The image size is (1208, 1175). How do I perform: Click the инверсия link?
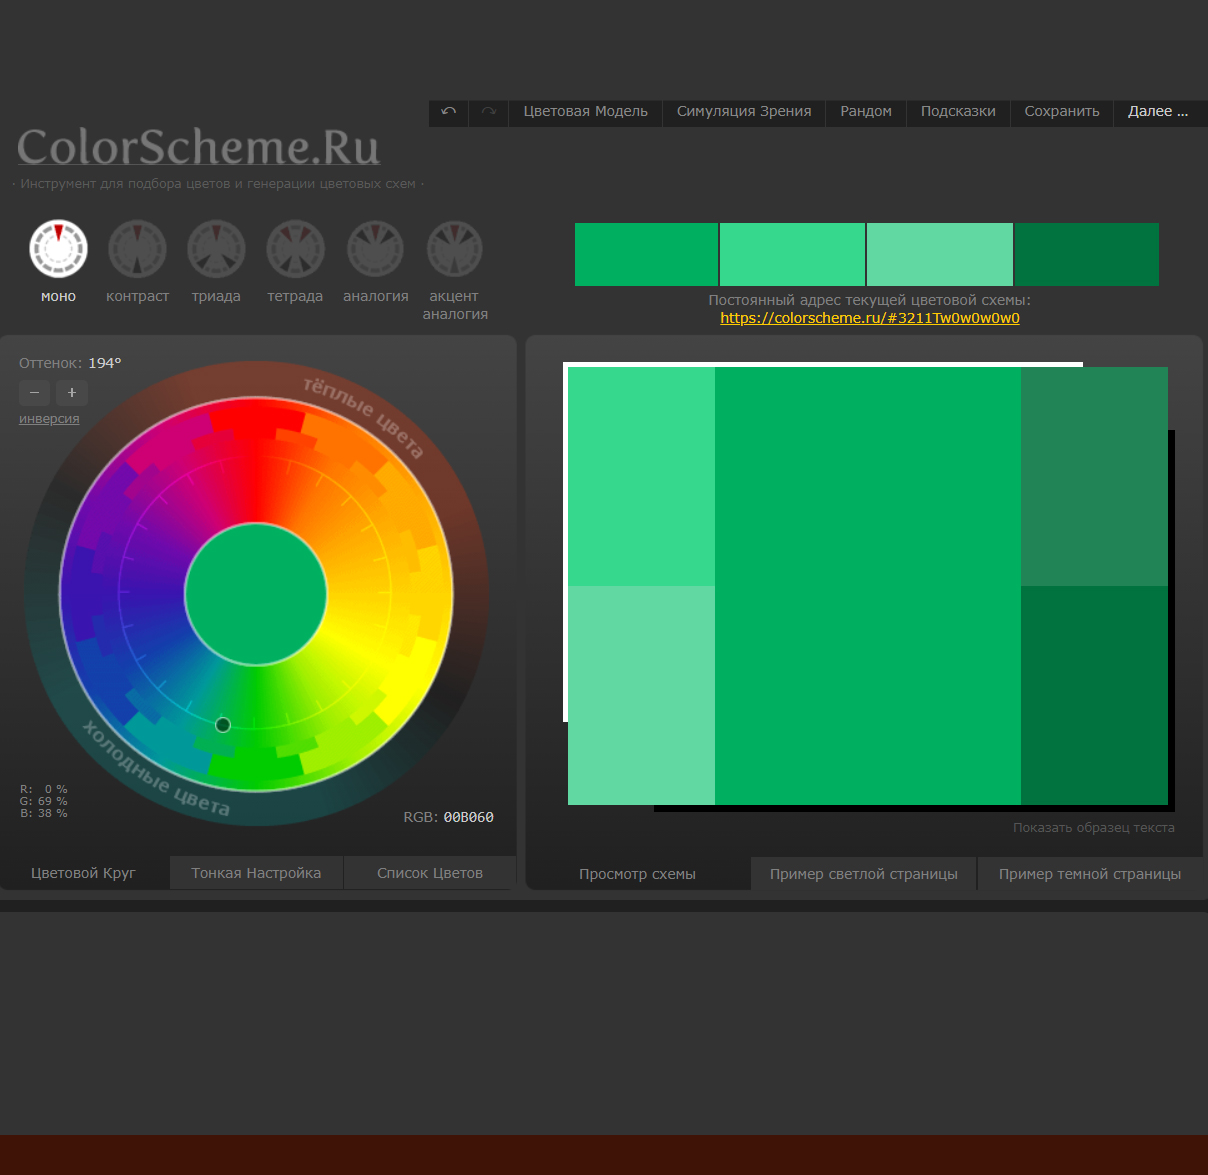(49, 419)
